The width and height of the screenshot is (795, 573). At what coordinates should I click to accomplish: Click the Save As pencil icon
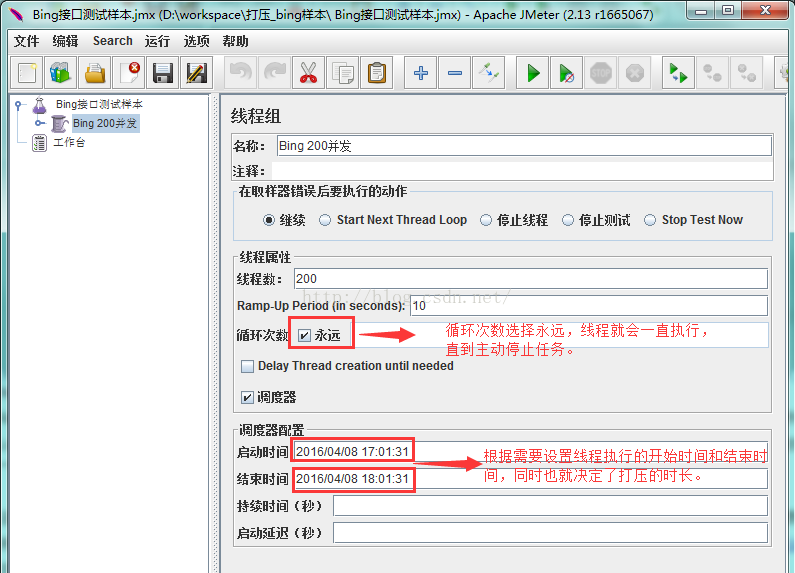tap(197, 73)
